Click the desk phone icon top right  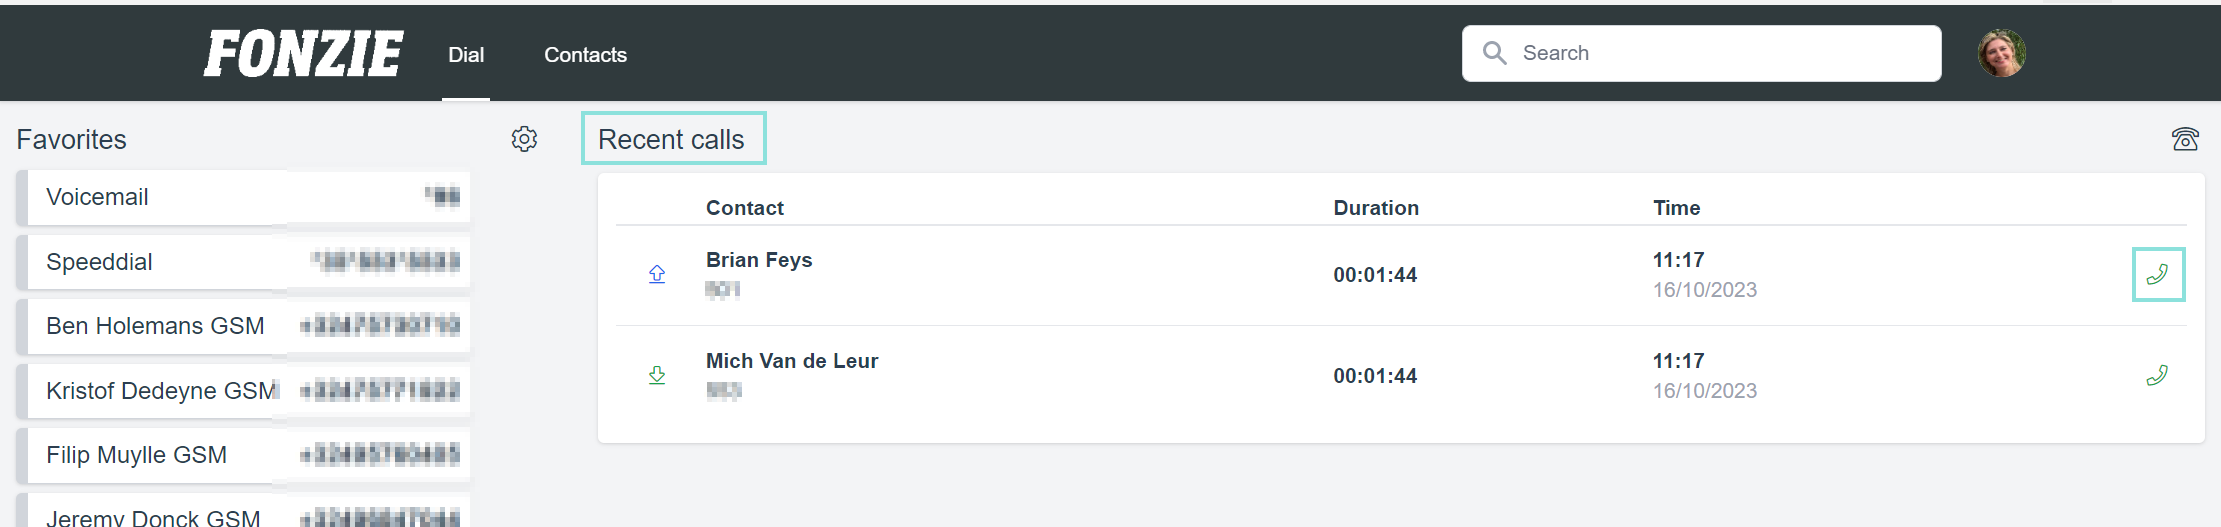pos(2185,139)
